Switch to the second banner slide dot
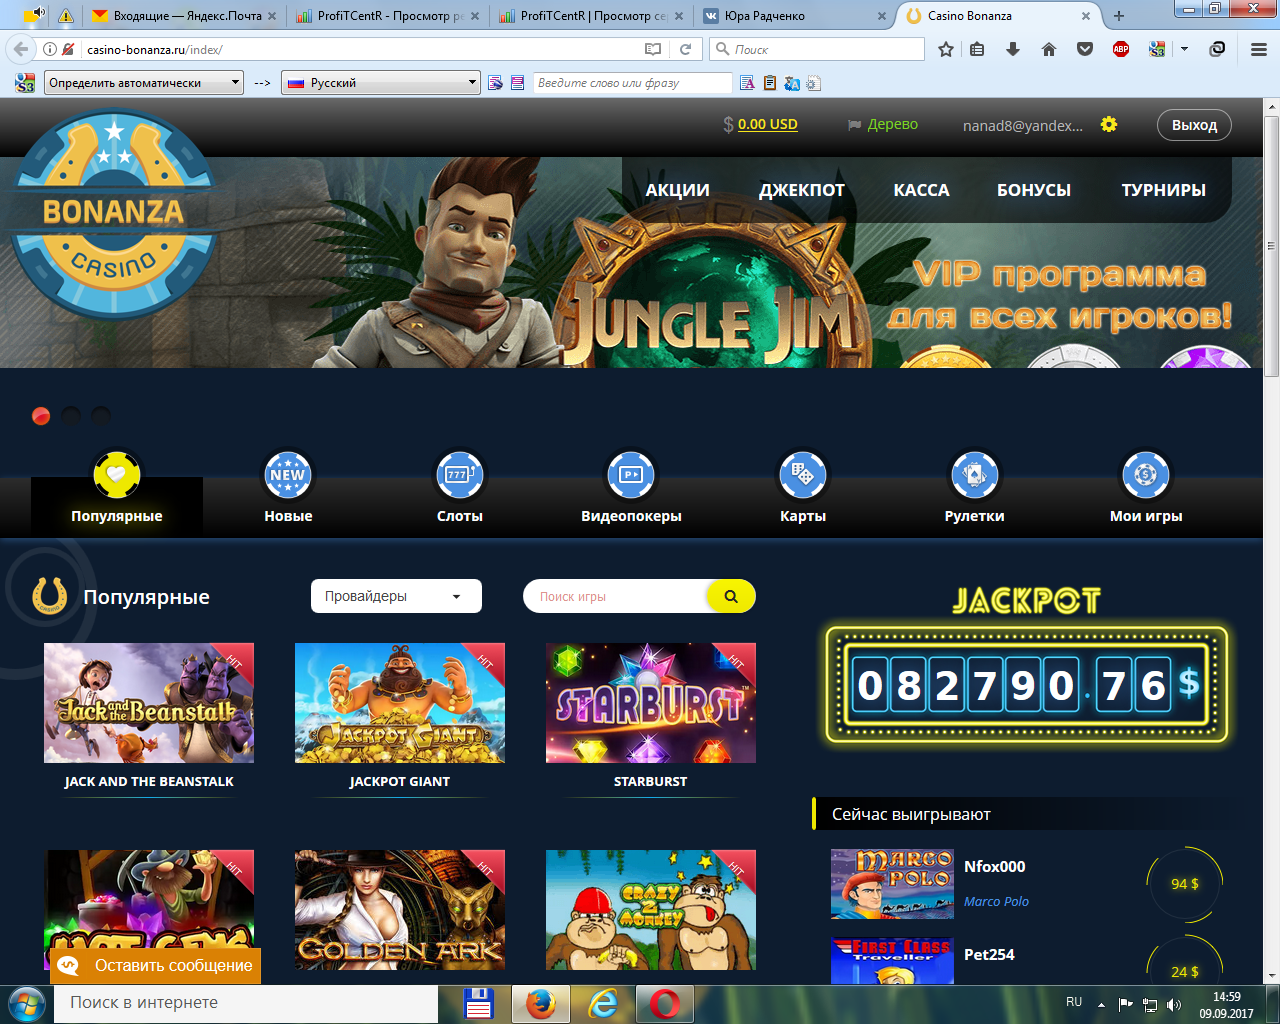This screenshot has width=1280, height=1024. coord(71,416)
